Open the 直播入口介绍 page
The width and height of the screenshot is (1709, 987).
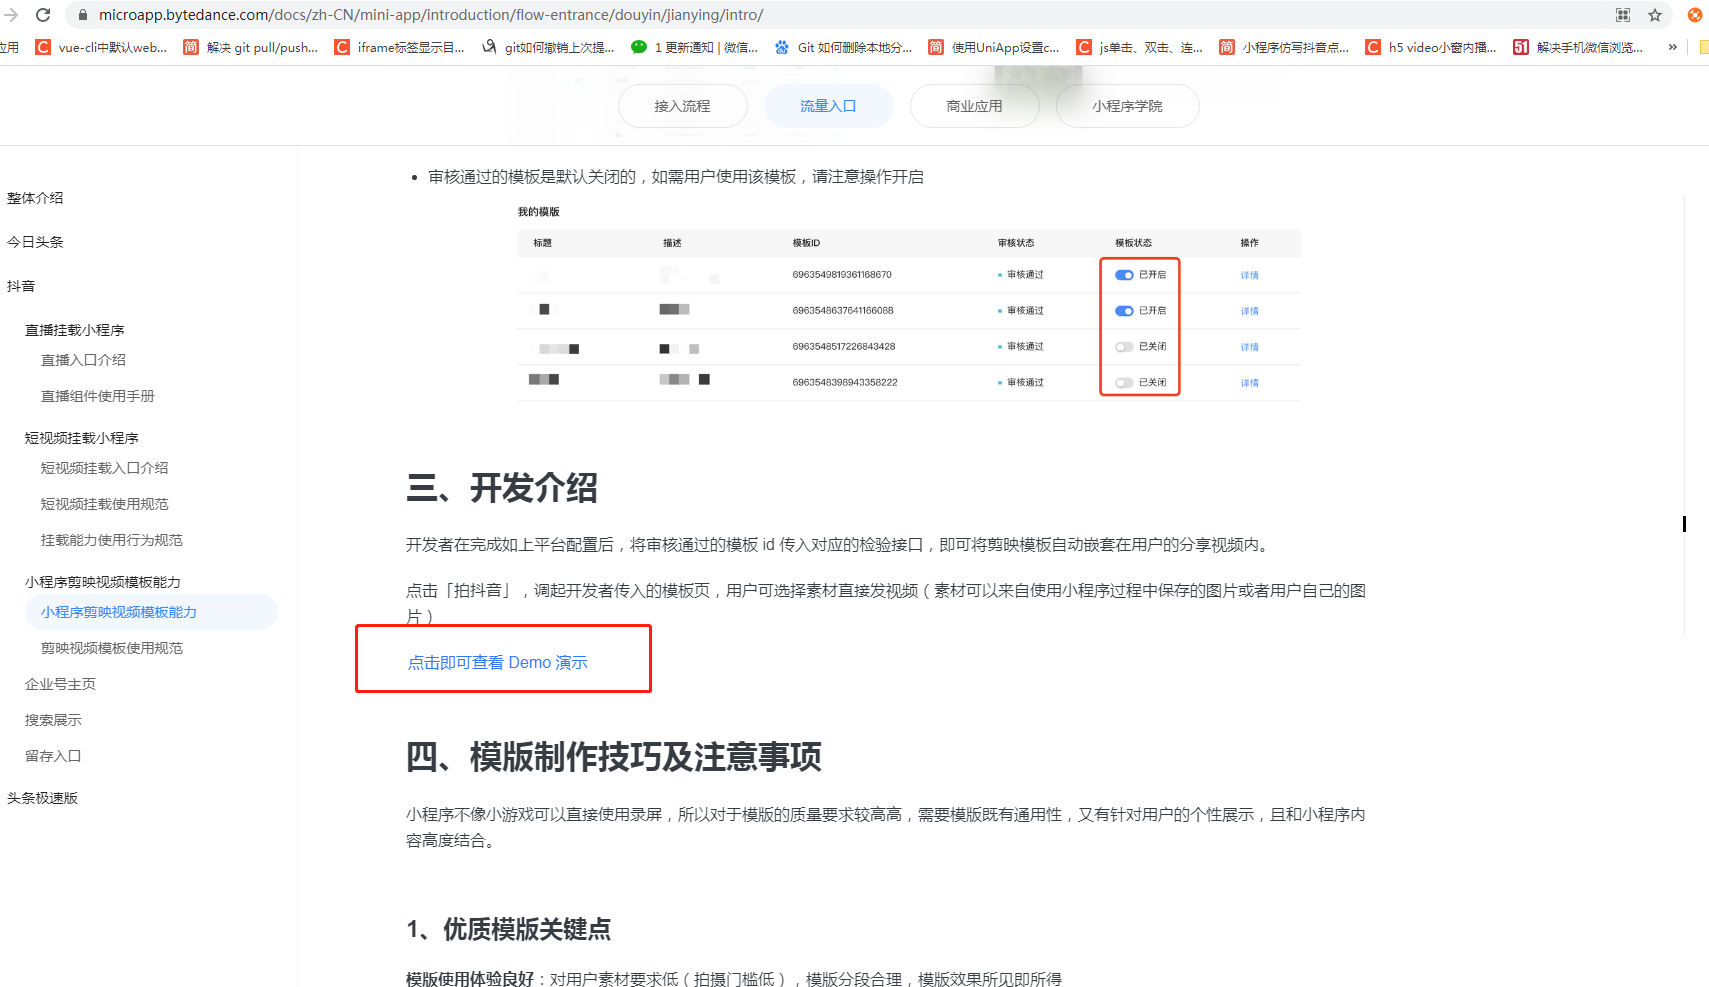83,360
